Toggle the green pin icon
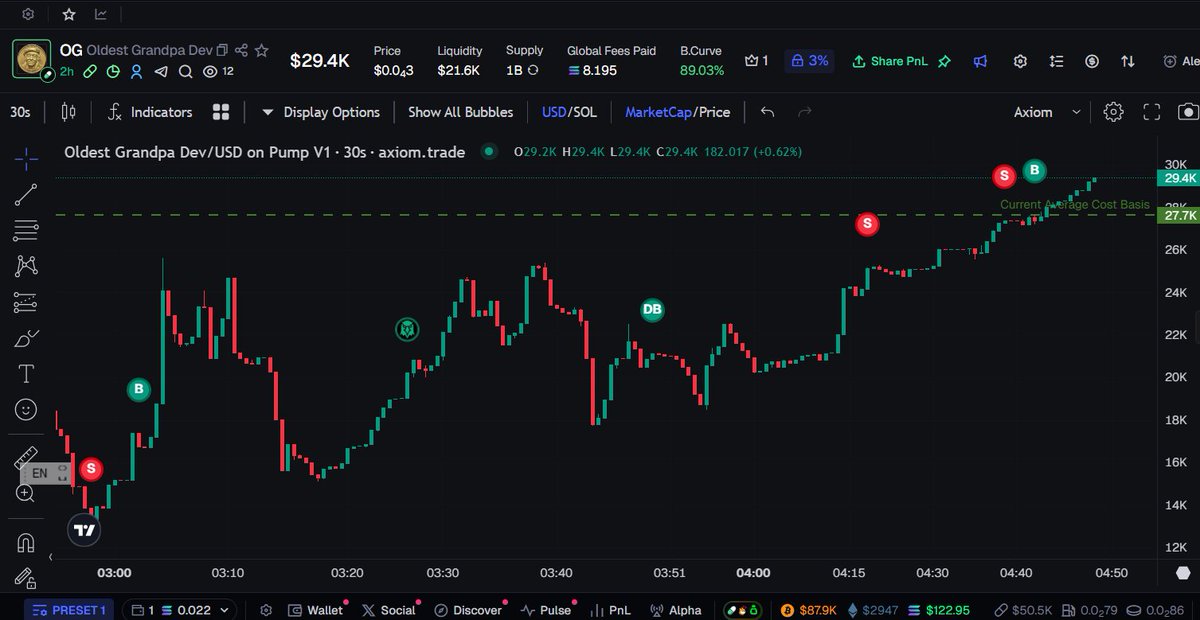This screenshot has width=1200, height=620. point(945,61)
